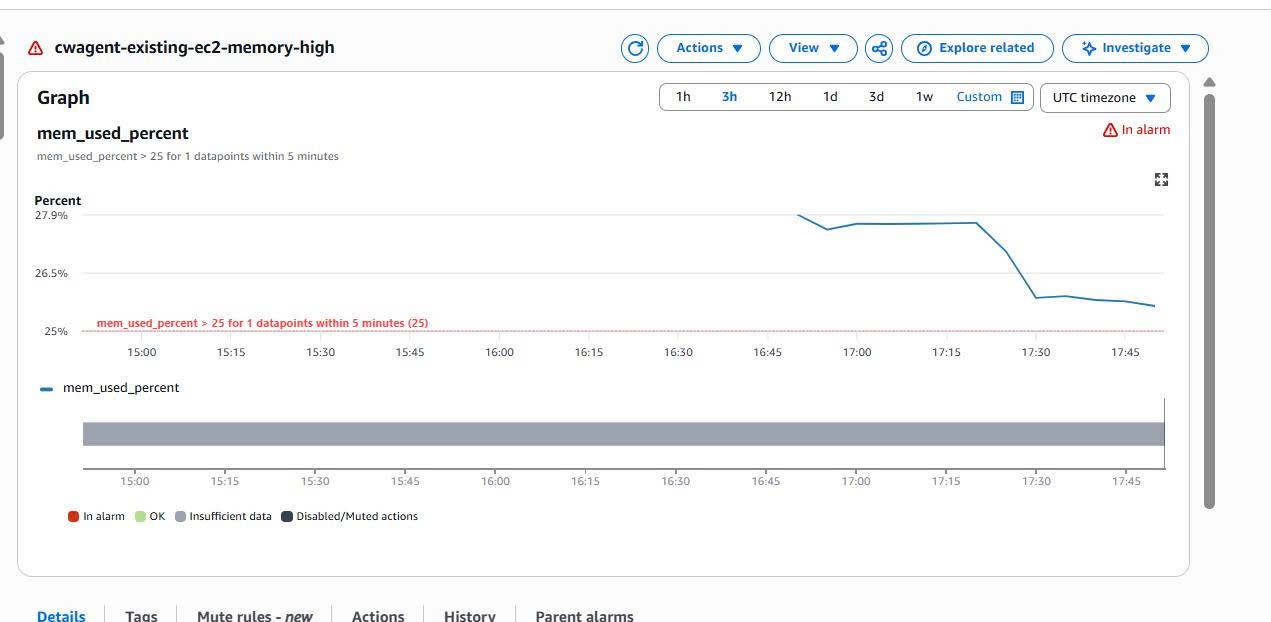Click the scroll up arrow at right
Image resolution: width=1271 pixels, height=622 pixels.
[x=1209, y=82]
